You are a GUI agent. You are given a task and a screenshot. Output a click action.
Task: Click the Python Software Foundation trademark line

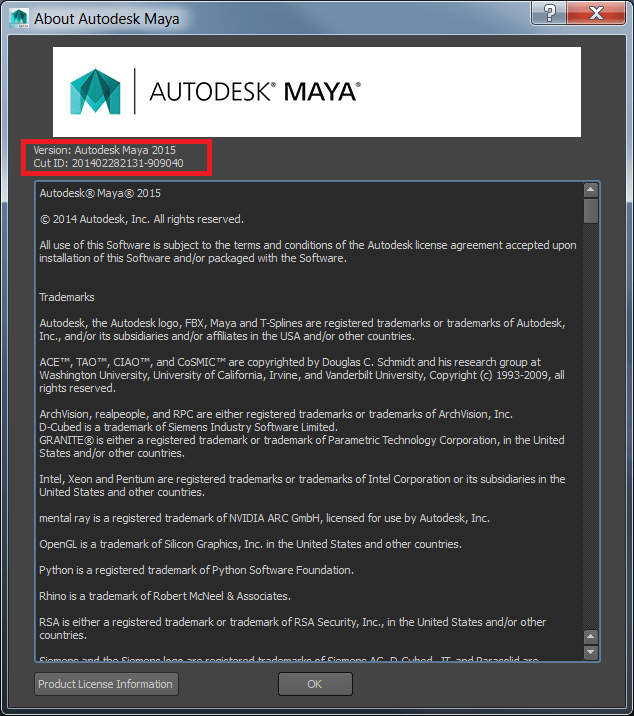[196, 570]
